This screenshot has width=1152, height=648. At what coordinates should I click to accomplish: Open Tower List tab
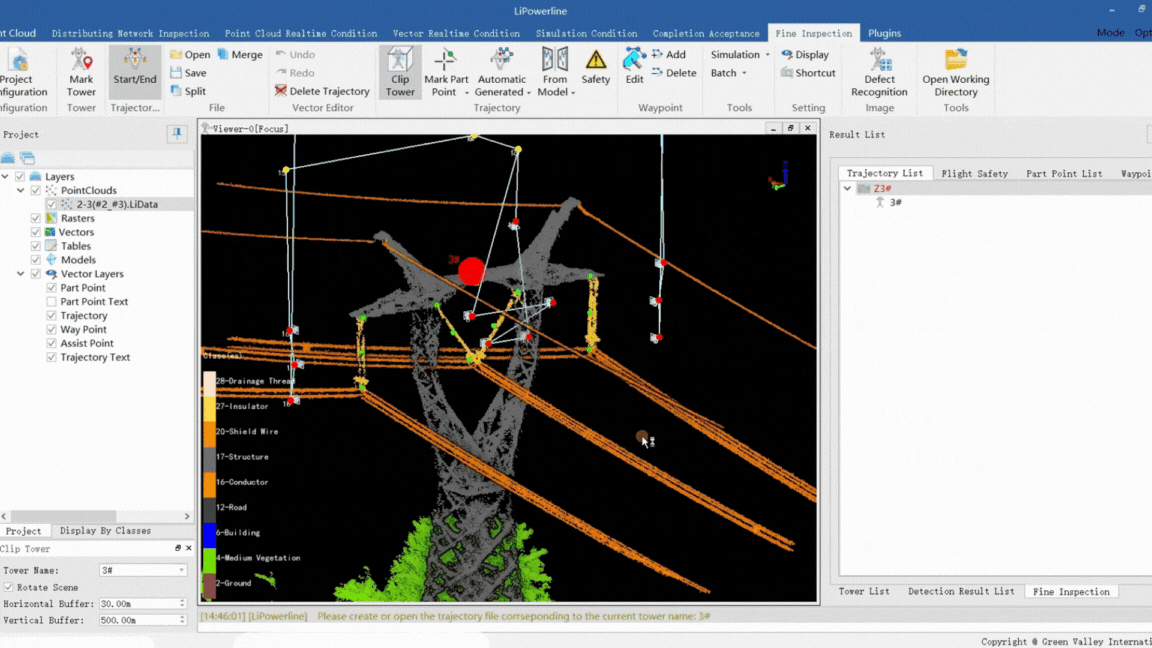pos(863,591)
